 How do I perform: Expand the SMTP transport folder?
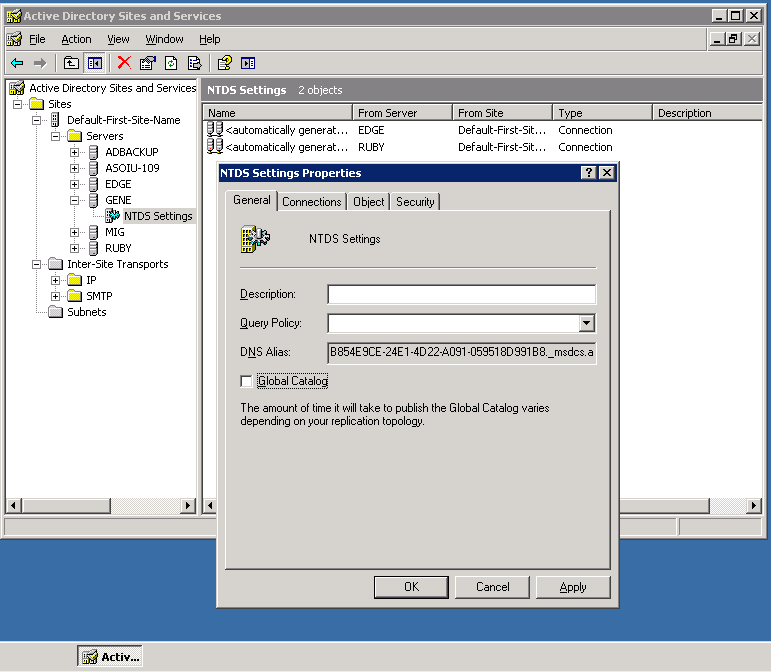click(56, 296)
